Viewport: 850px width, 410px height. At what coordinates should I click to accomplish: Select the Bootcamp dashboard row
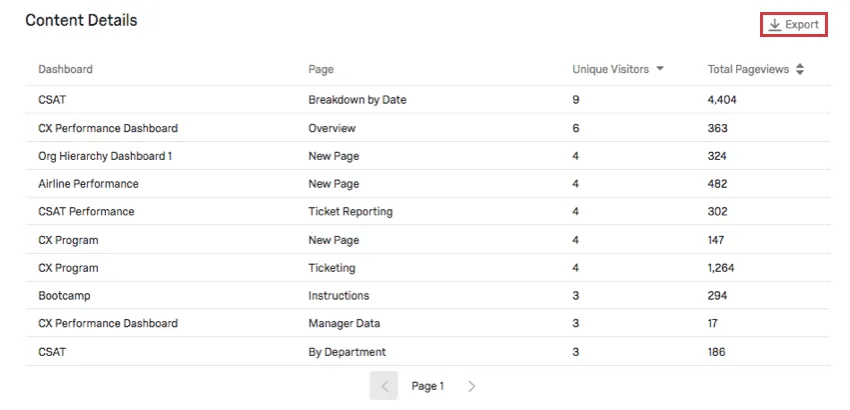tap(64, 296)
